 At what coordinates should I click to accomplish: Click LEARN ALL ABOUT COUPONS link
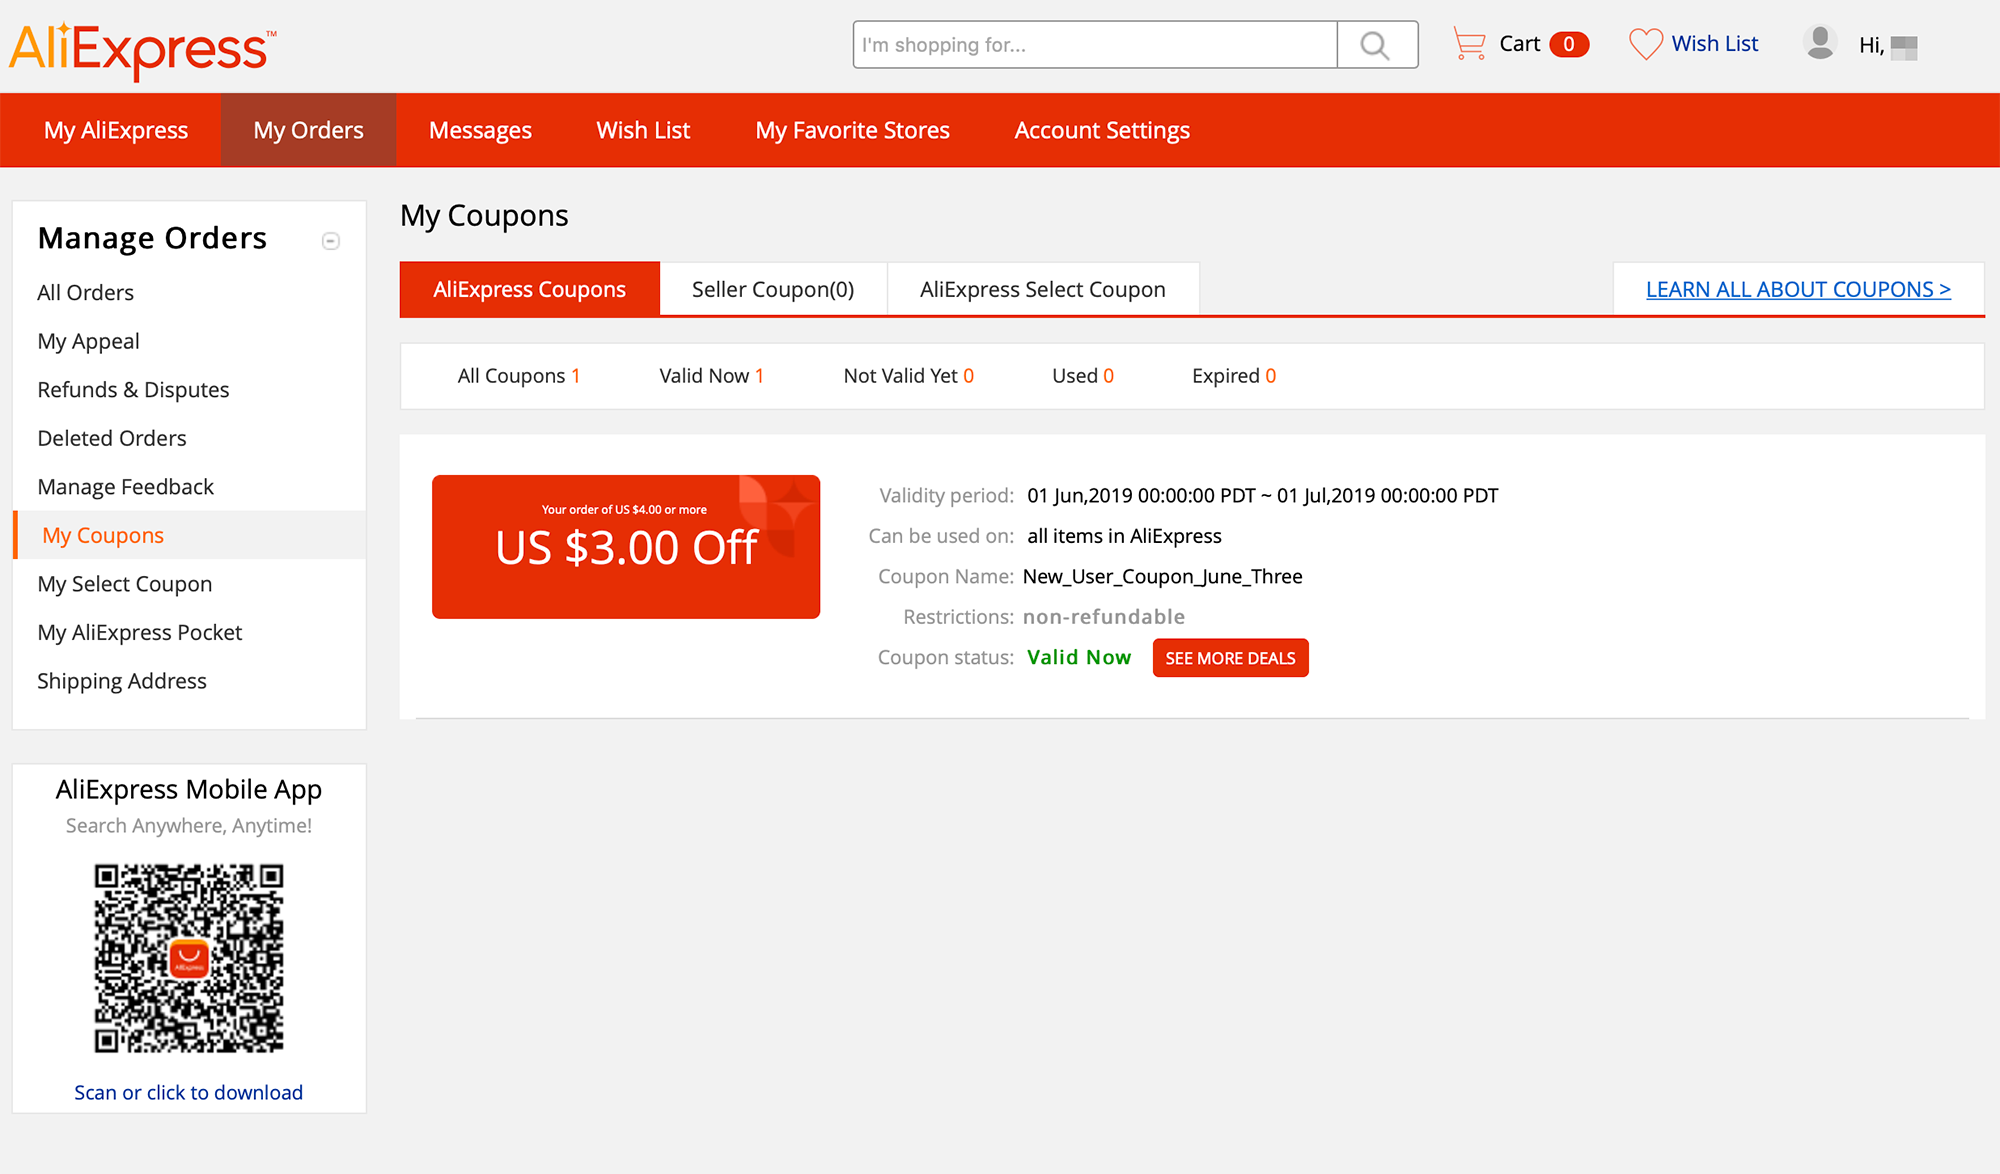[x=1798, y=289]
